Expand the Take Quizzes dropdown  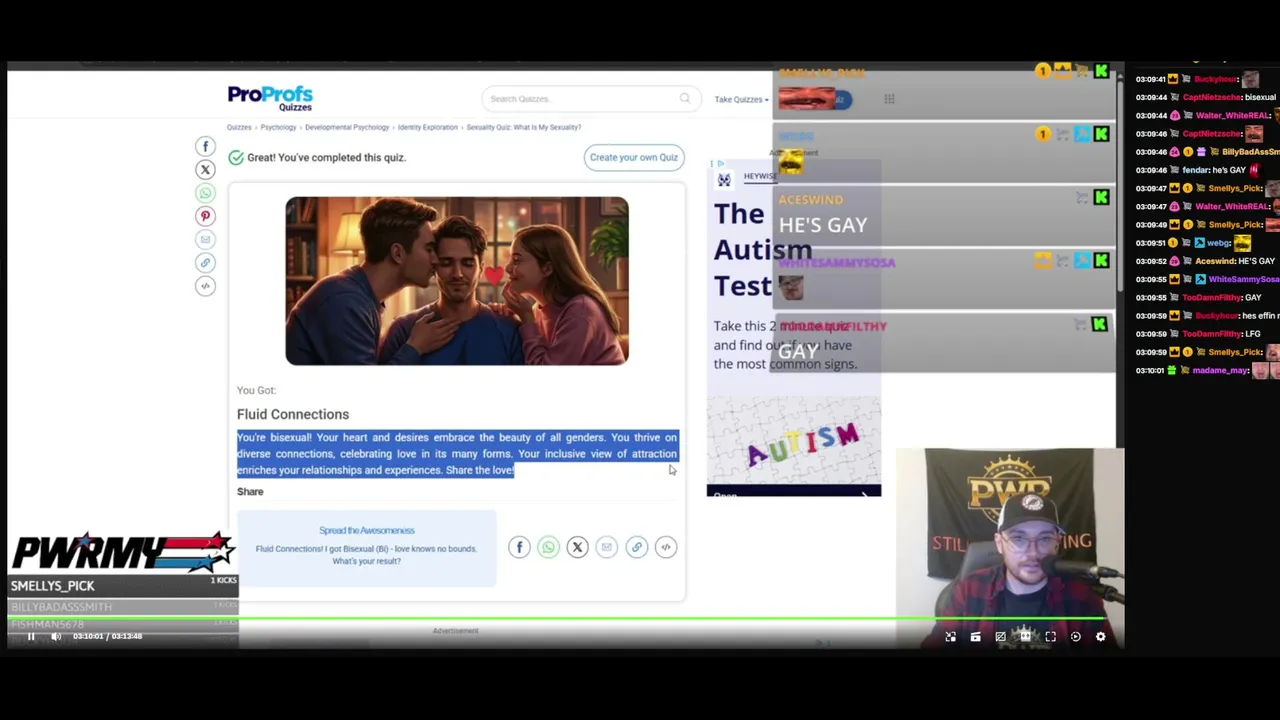pyautogui.click(x=741, y=99)
